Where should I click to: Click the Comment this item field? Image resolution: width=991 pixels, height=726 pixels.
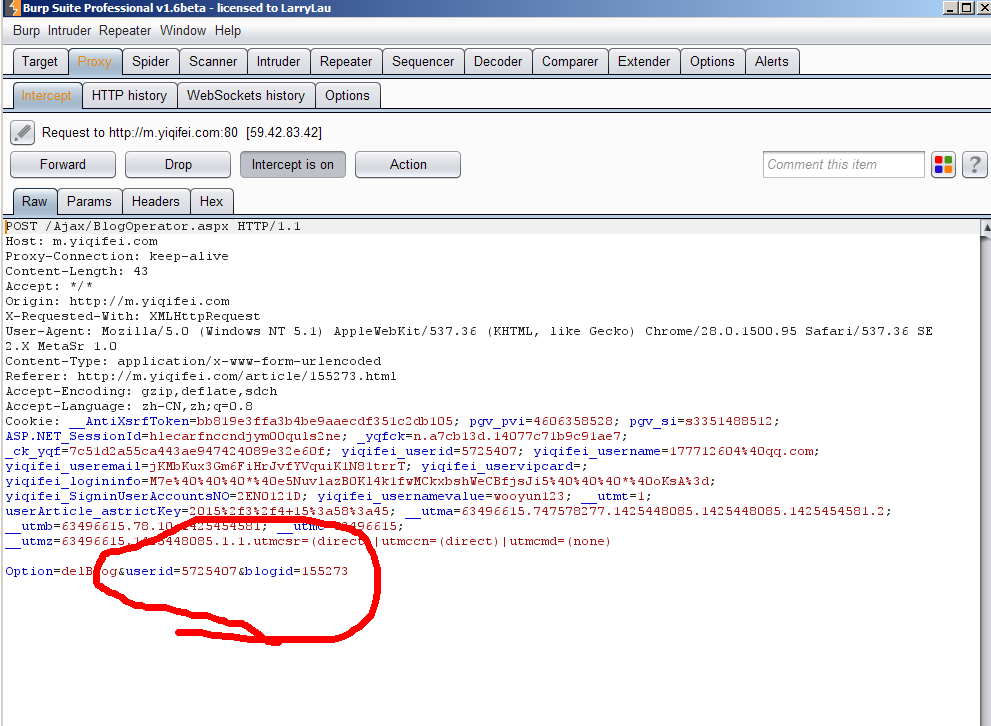(844, 165)
